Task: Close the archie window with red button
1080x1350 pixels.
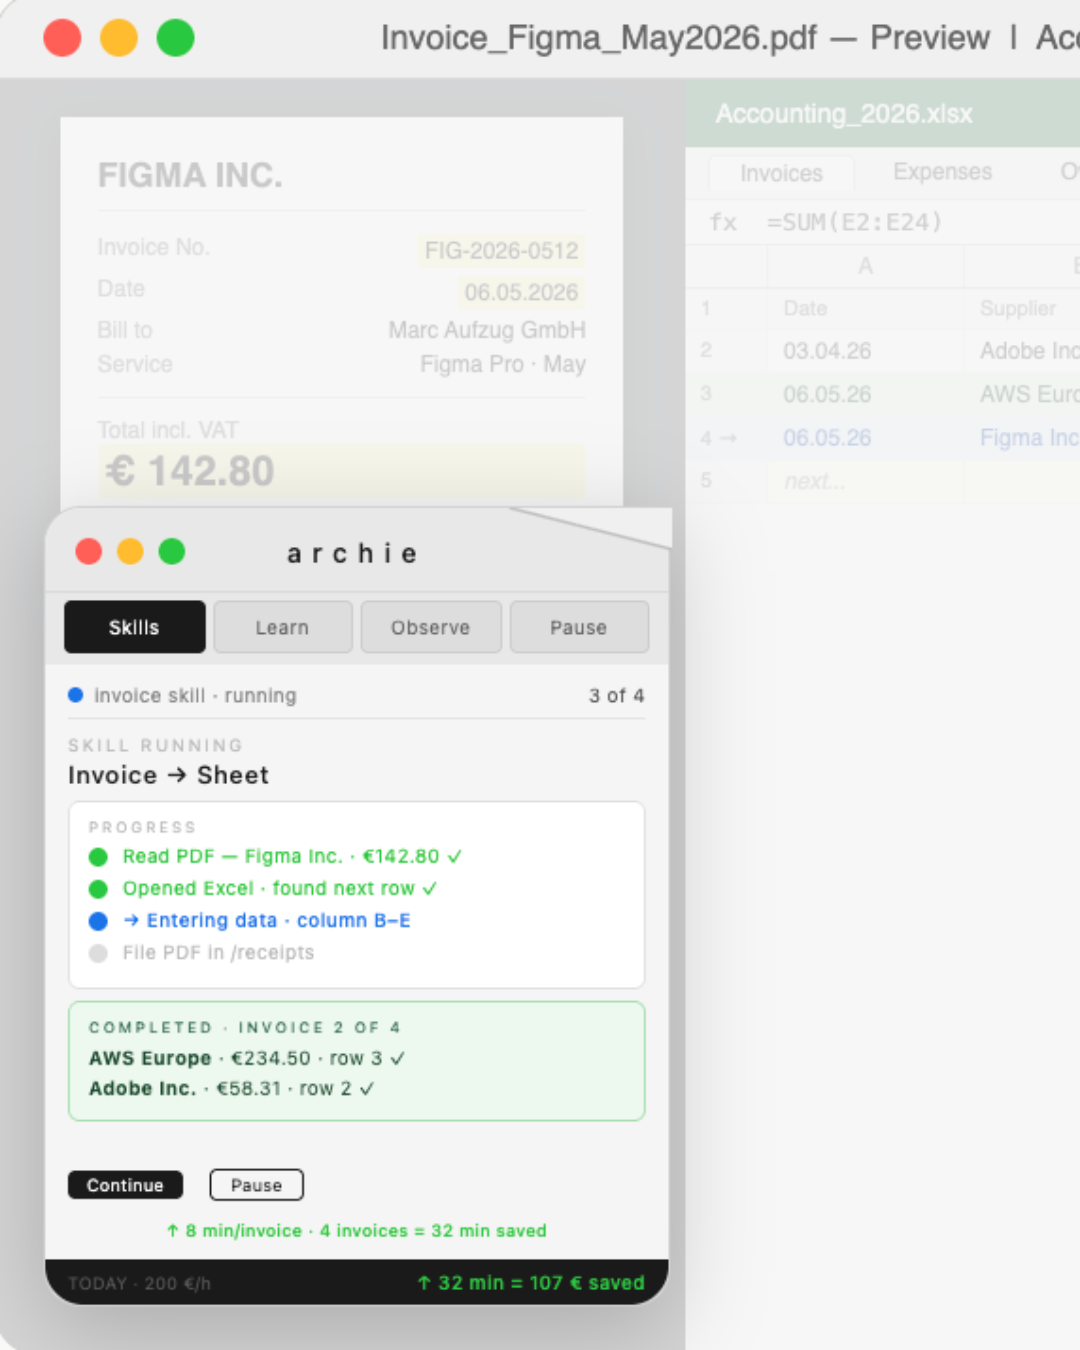Action: tap(89, 551)
